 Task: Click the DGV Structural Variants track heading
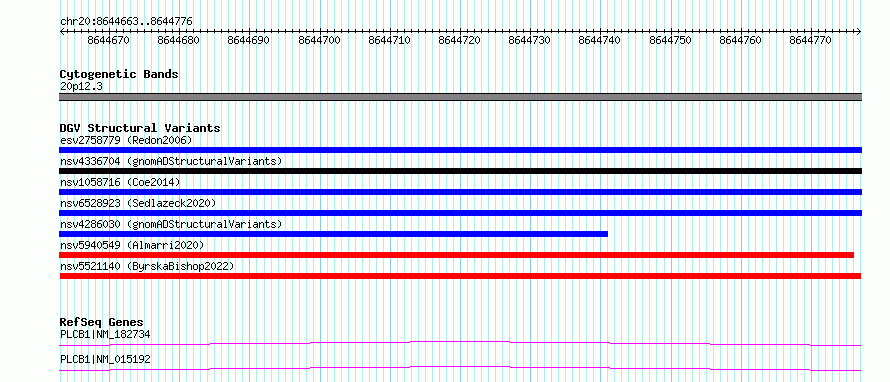[140, 128]
